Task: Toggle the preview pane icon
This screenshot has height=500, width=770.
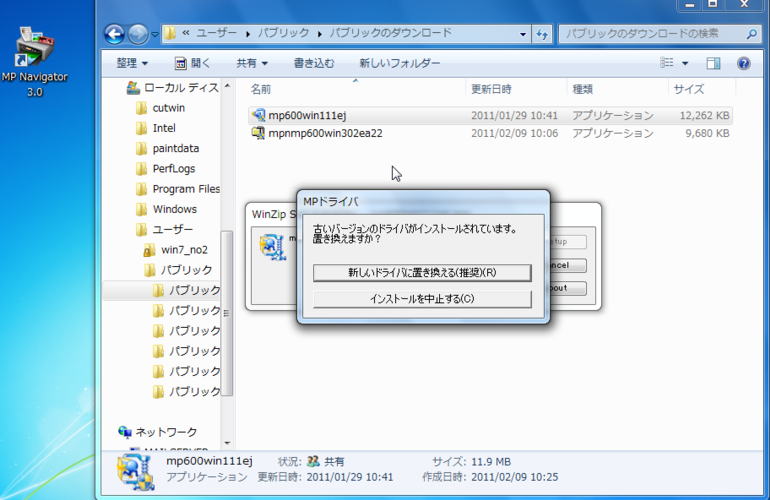Action: (713, 63)
